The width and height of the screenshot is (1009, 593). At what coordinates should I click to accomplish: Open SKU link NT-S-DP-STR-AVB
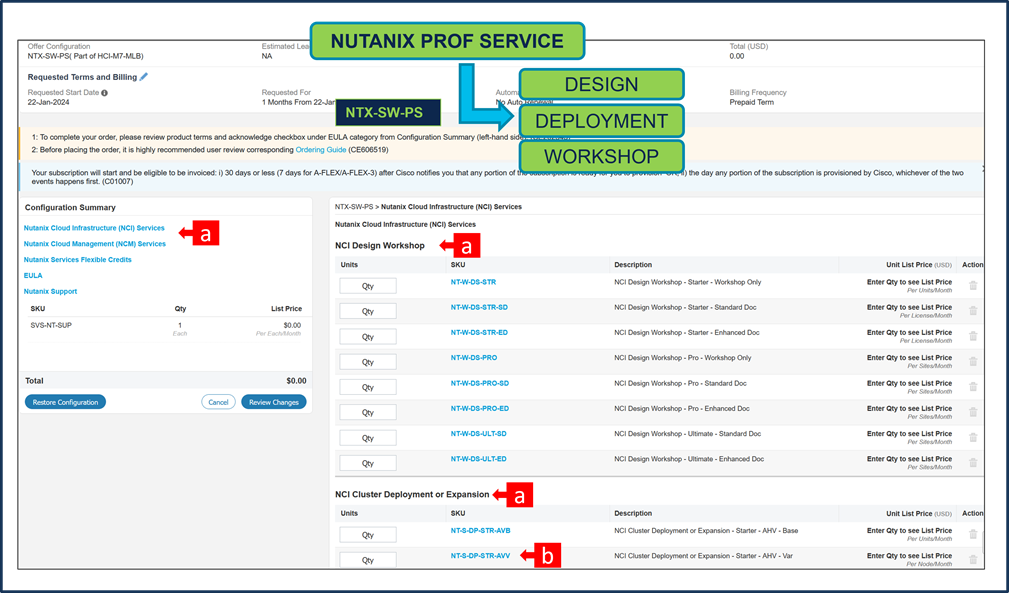click(480, 531)
